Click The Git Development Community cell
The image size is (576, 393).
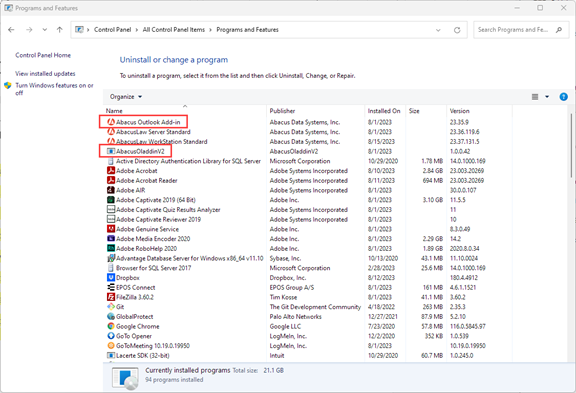click(315, 307)
